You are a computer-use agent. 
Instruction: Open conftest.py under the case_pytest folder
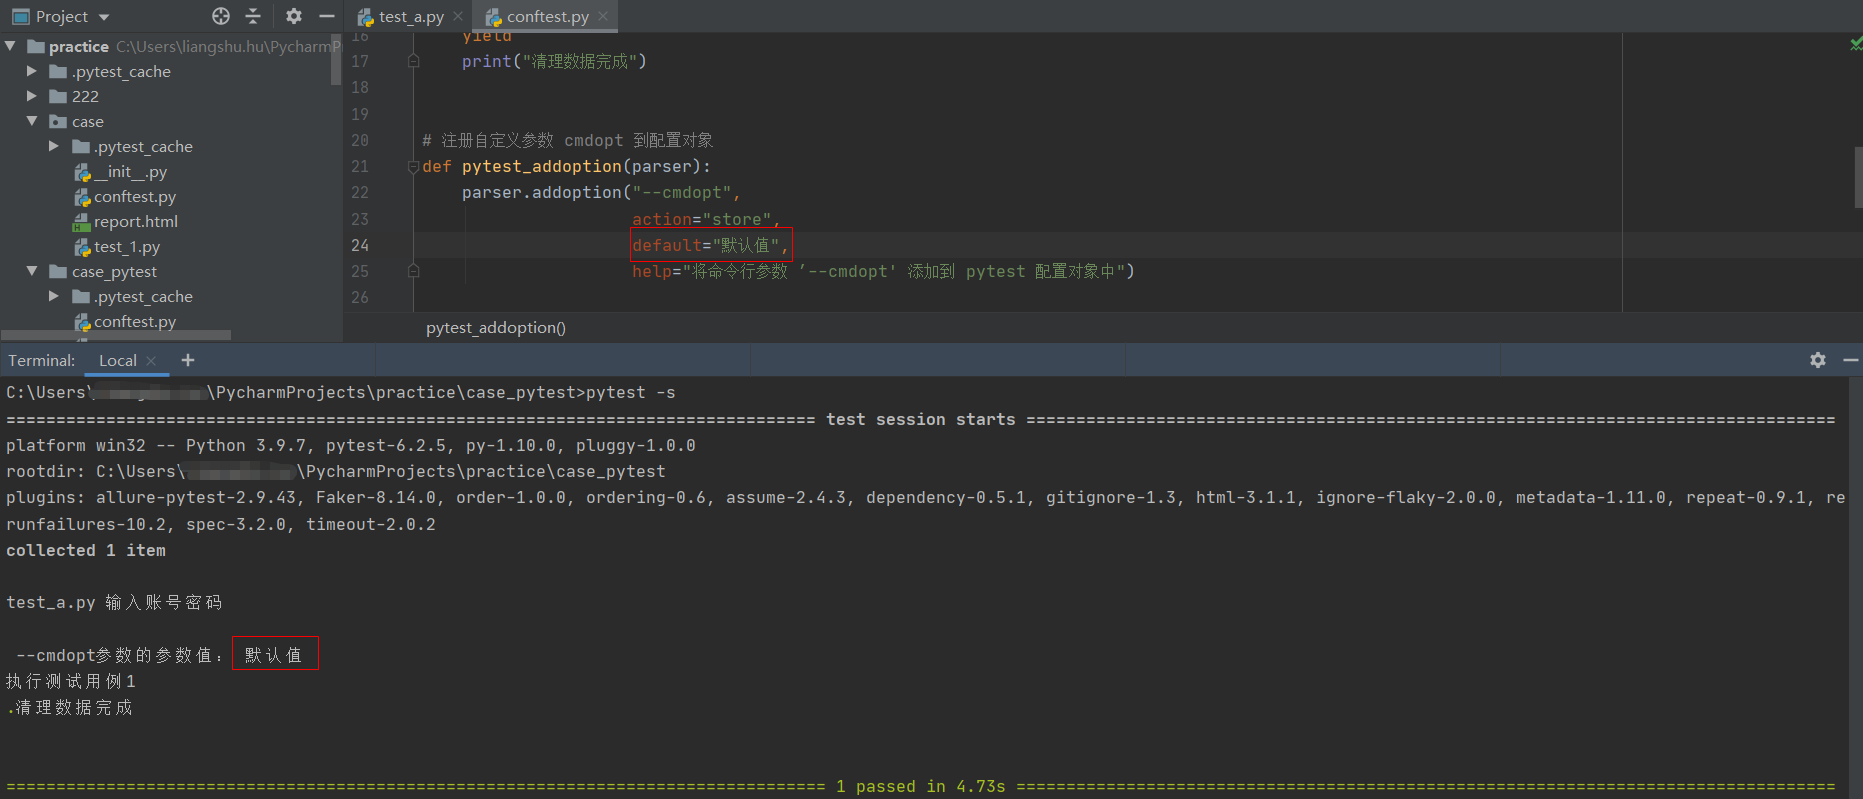[135, 321]
